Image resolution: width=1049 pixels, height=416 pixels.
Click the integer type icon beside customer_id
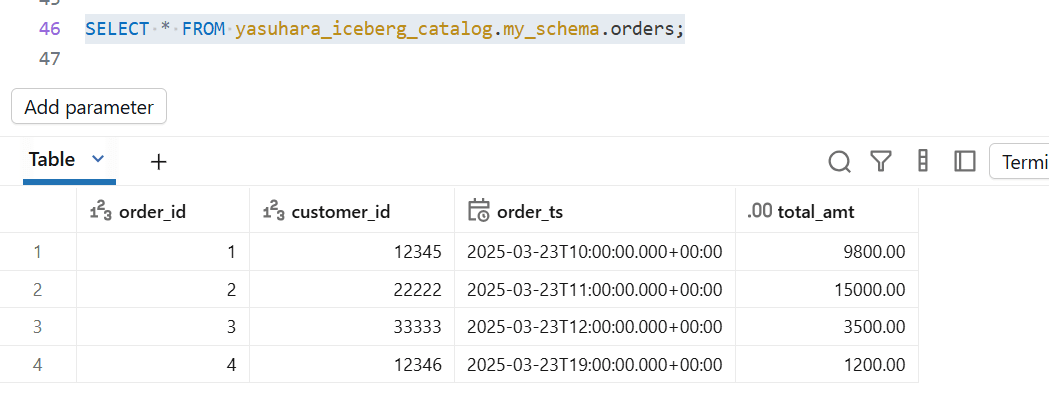point(273,211)
